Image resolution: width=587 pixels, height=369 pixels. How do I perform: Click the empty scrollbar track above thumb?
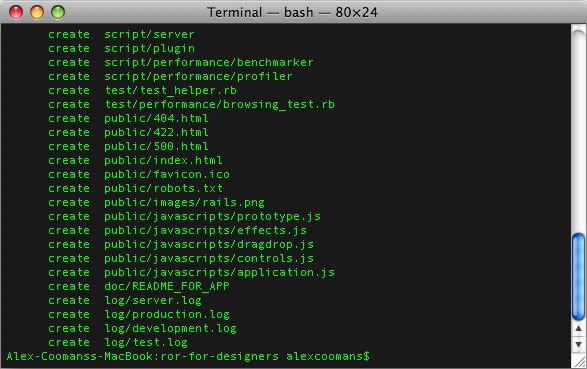[x=578, y=129]
